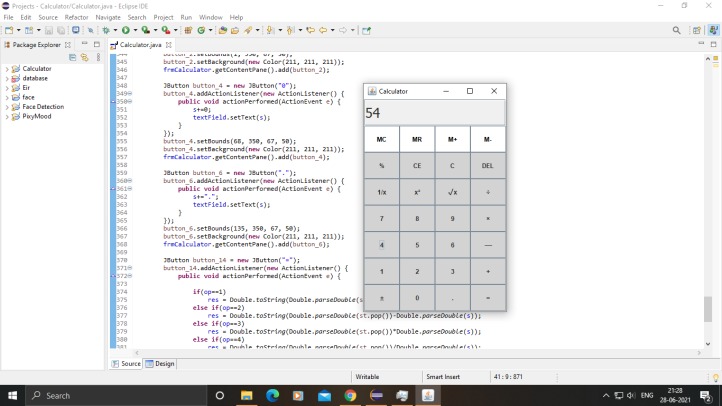This screenshot has width=722, height=406.
Task: Click the MC button in Calculator
Action: pyautogui.click(x=381, y=139)
